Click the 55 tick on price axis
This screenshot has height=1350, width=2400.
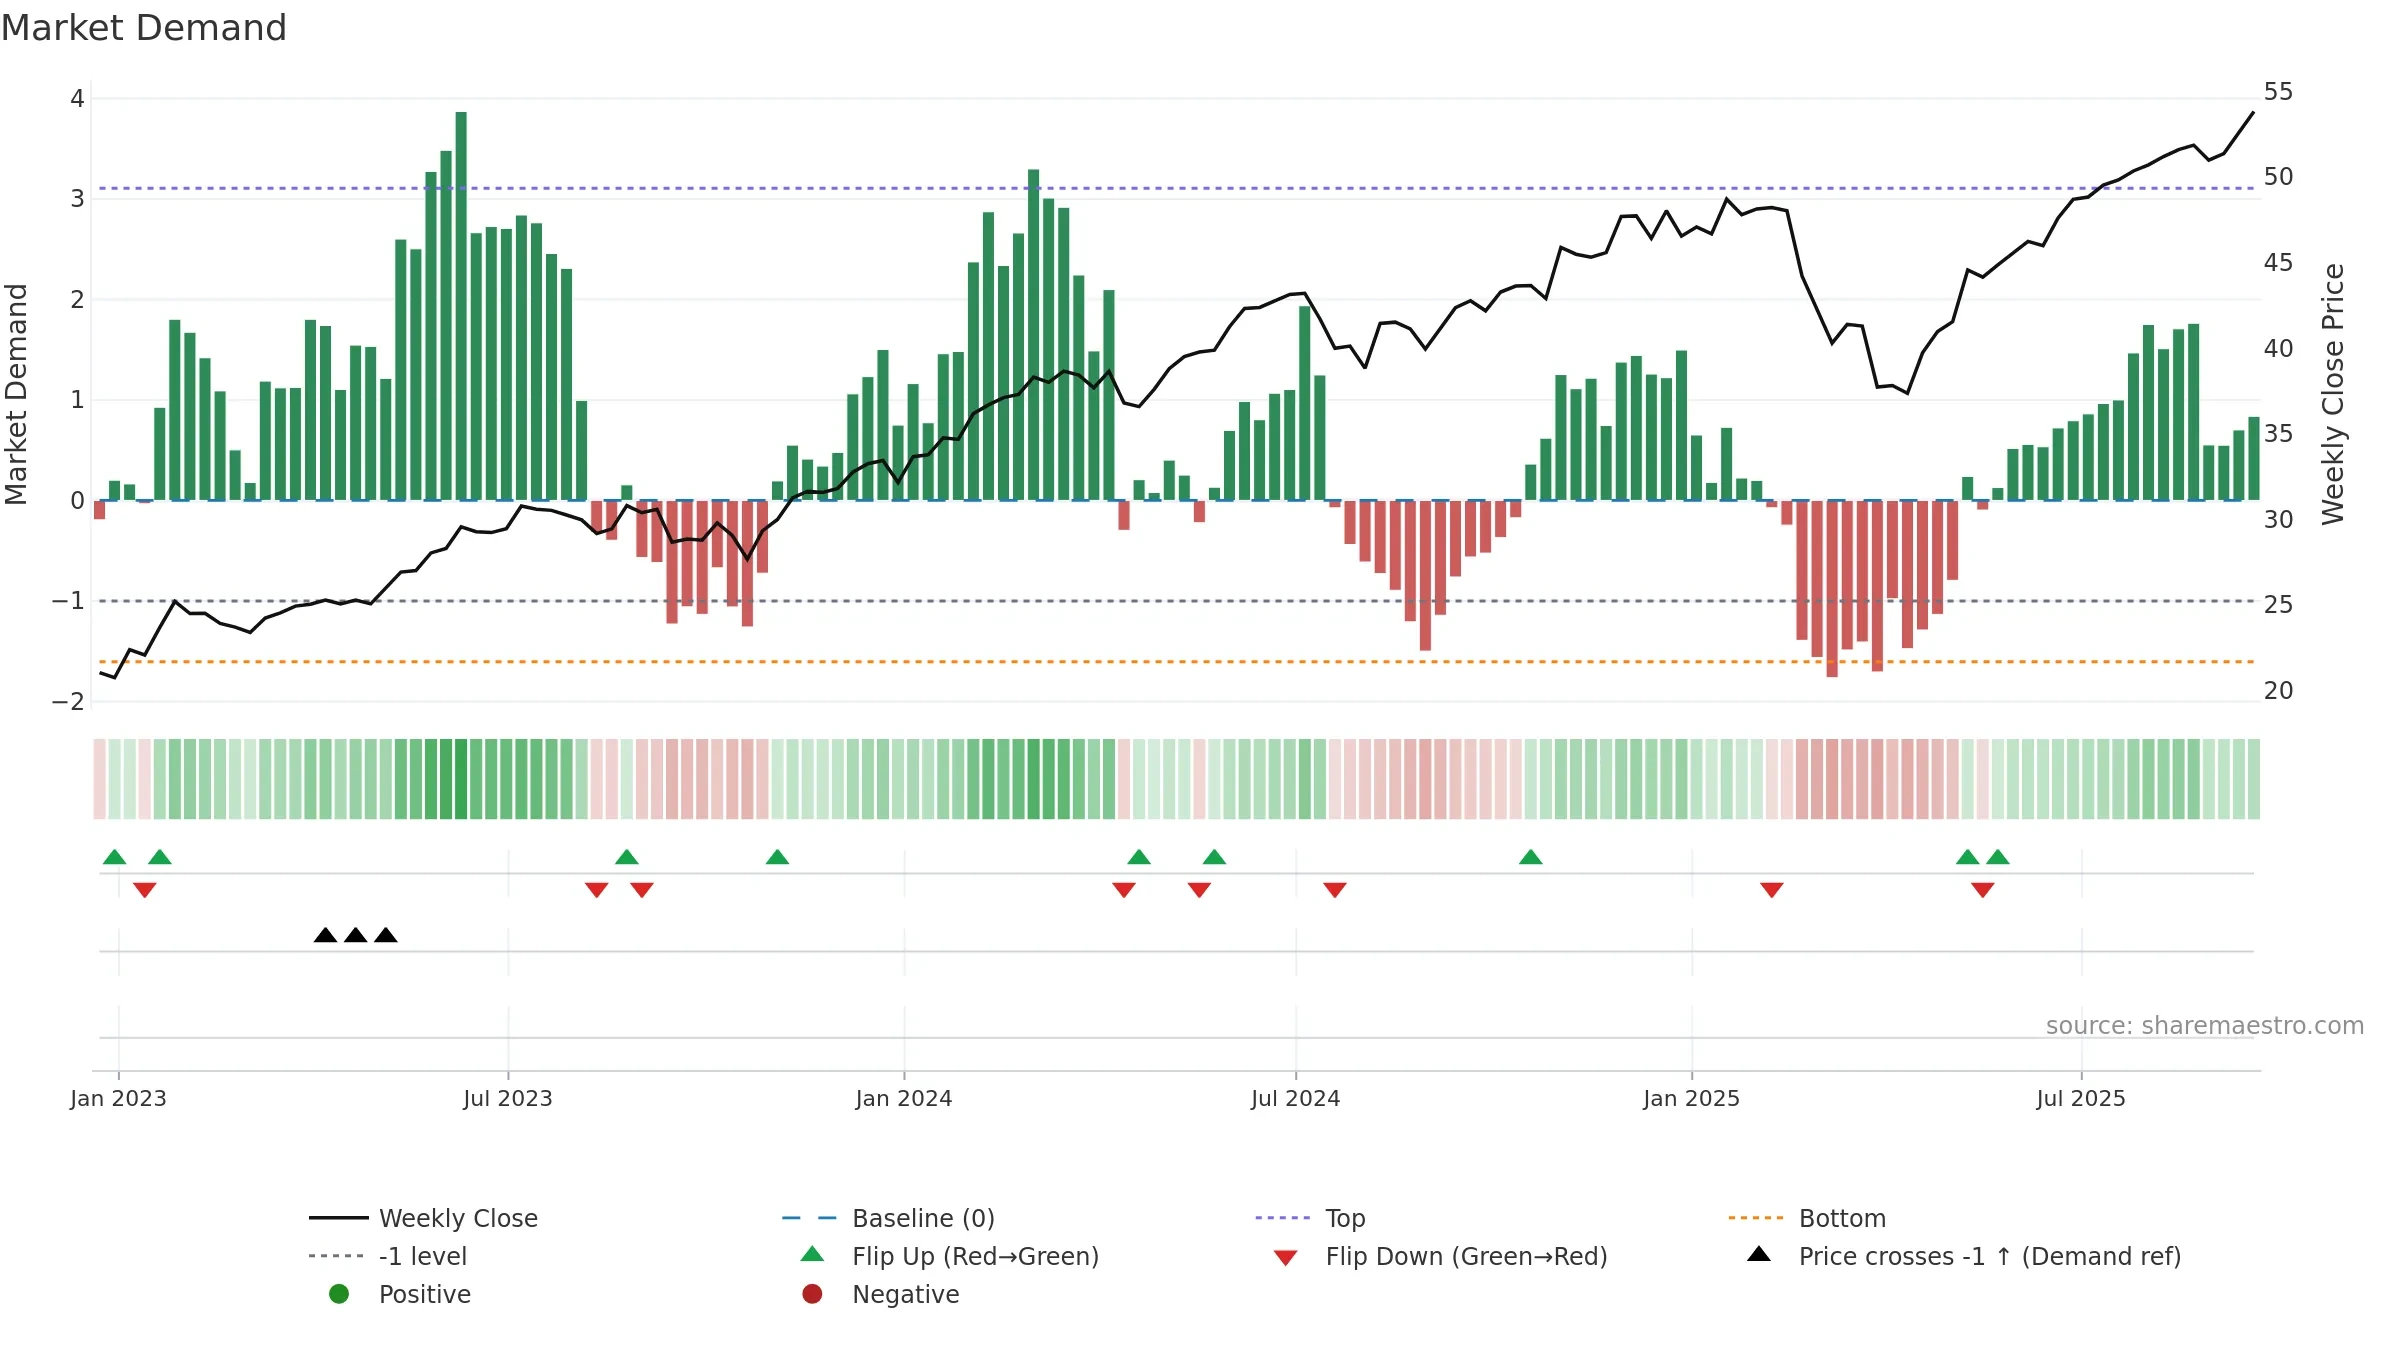tap(2278, 92)
